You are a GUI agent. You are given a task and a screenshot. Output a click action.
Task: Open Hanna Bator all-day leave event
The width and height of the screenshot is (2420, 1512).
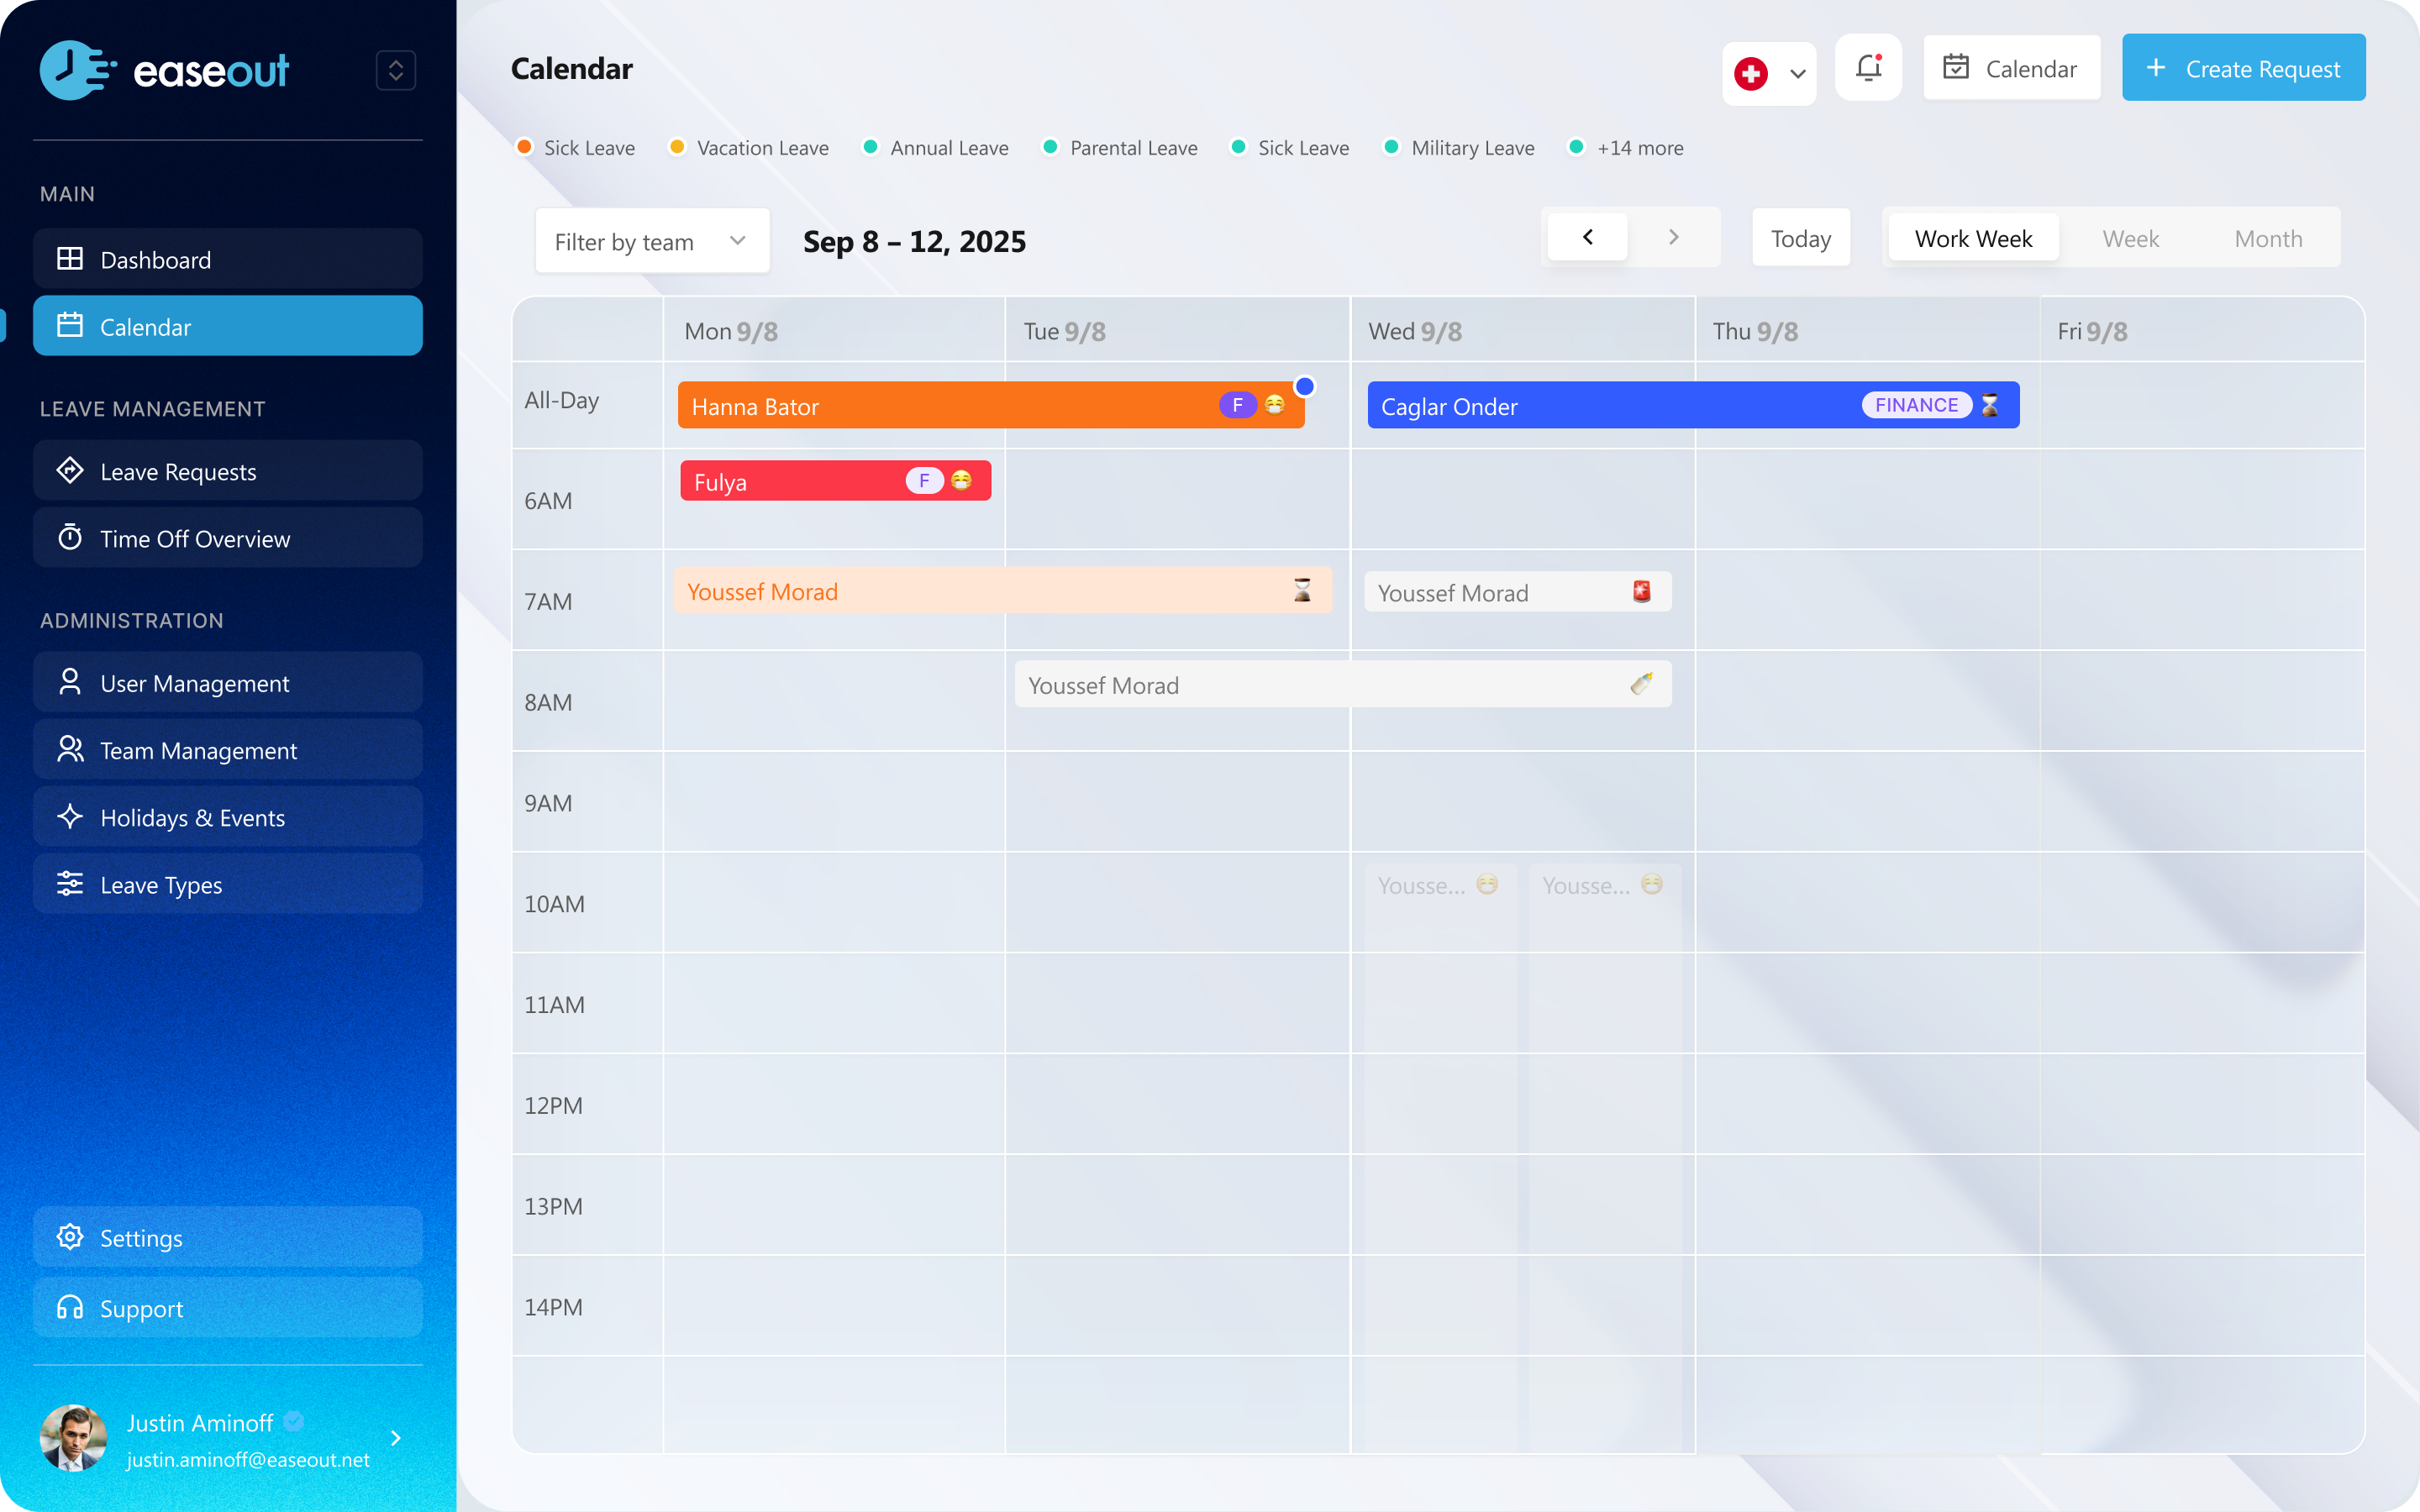(x=990, y=405)
